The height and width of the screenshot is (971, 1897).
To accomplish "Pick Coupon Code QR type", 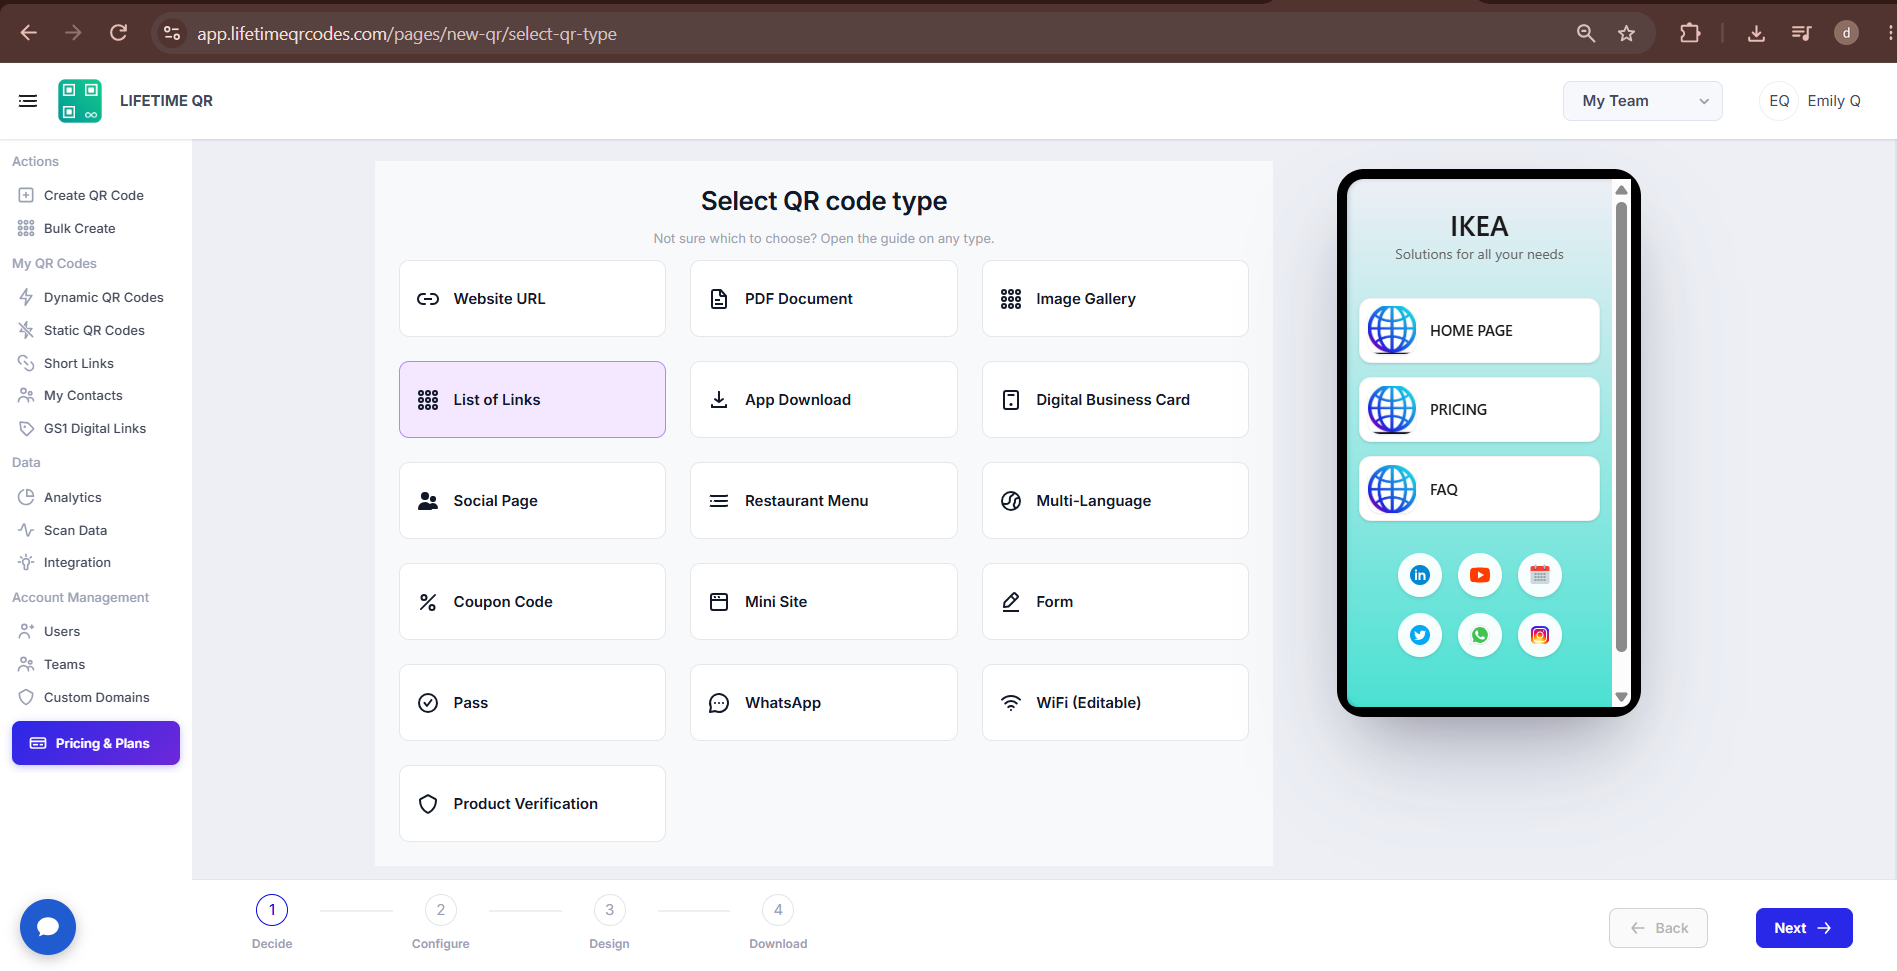I will tap(532, 602).
